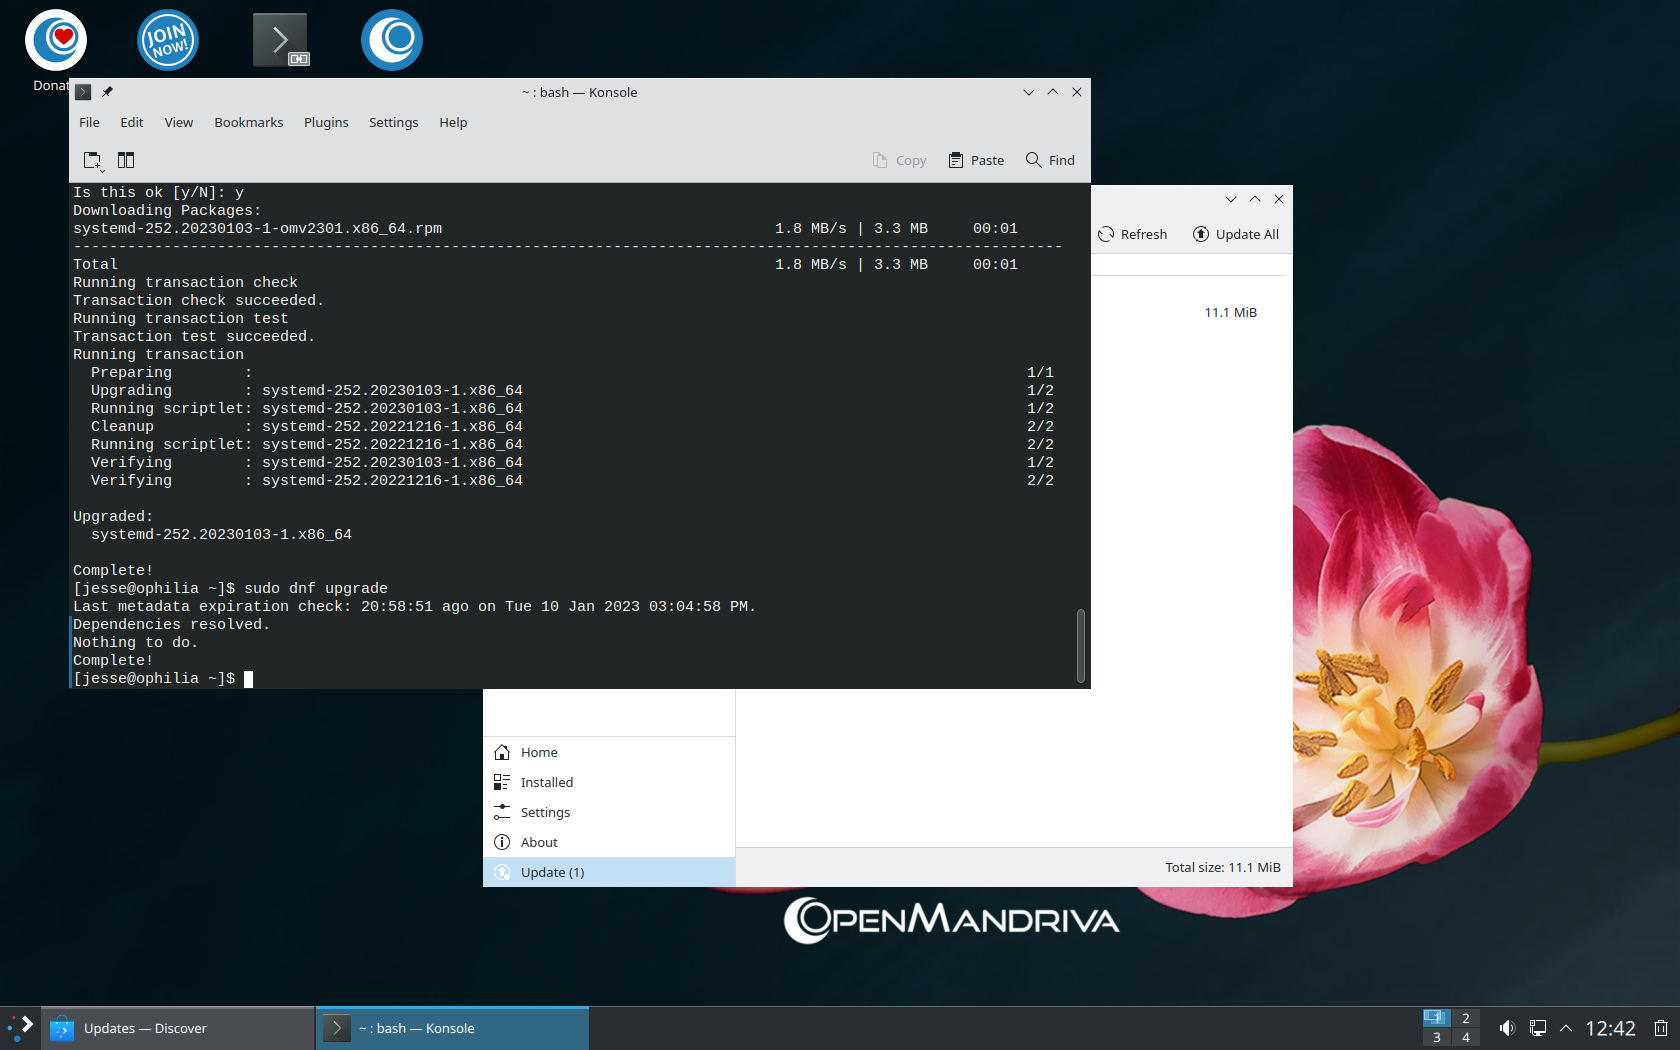Click the Konsole terminal scrollbar handle
Image resolution: width=1680 pixels, height=1050 pixels.
[x=1081, y=645]
